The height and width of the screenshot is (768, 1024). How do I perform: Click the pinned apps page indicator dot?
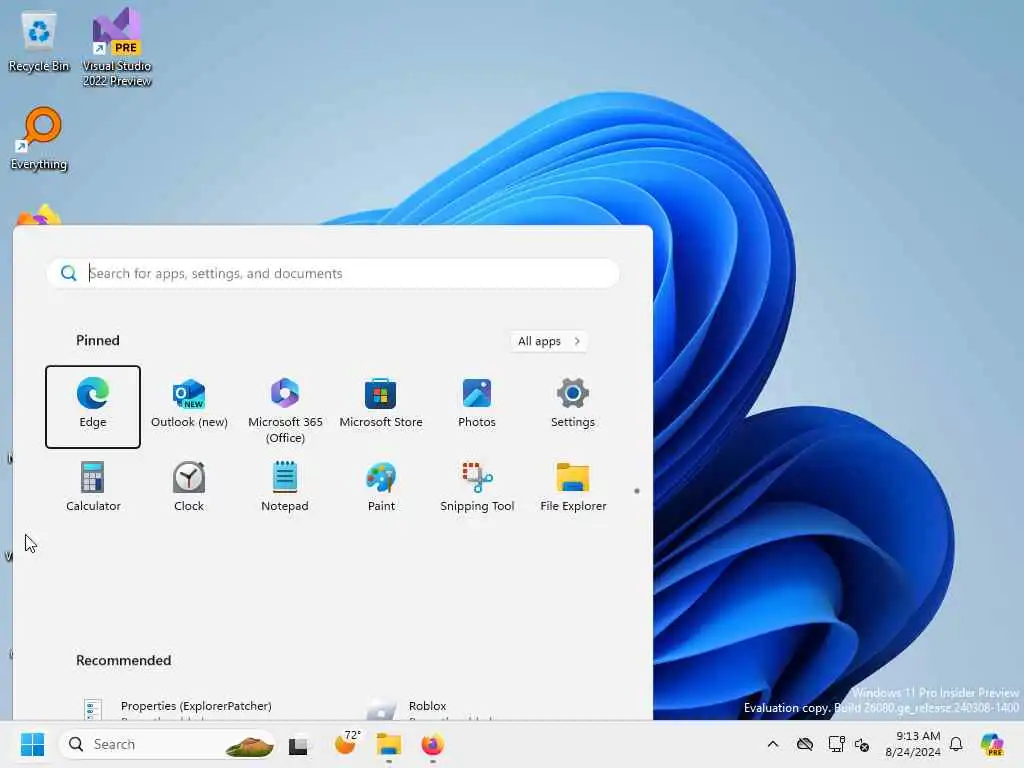[637, 491]
